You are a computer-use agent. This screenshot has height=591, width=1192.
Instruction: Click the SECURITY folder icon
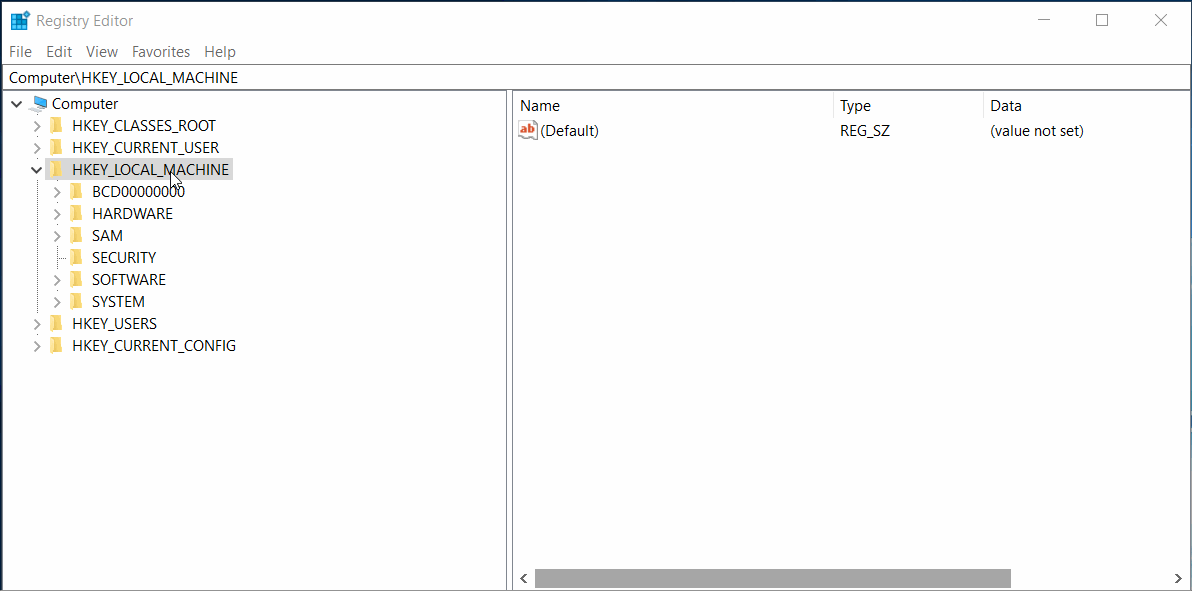75,258
